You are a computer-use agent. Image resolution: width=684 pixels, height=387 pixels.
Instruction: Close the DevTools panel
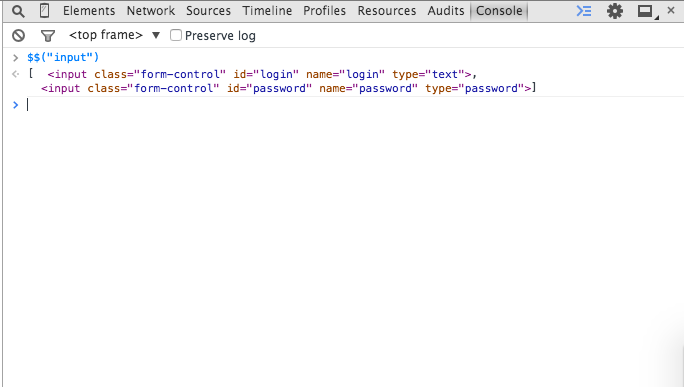coord(671,10)
